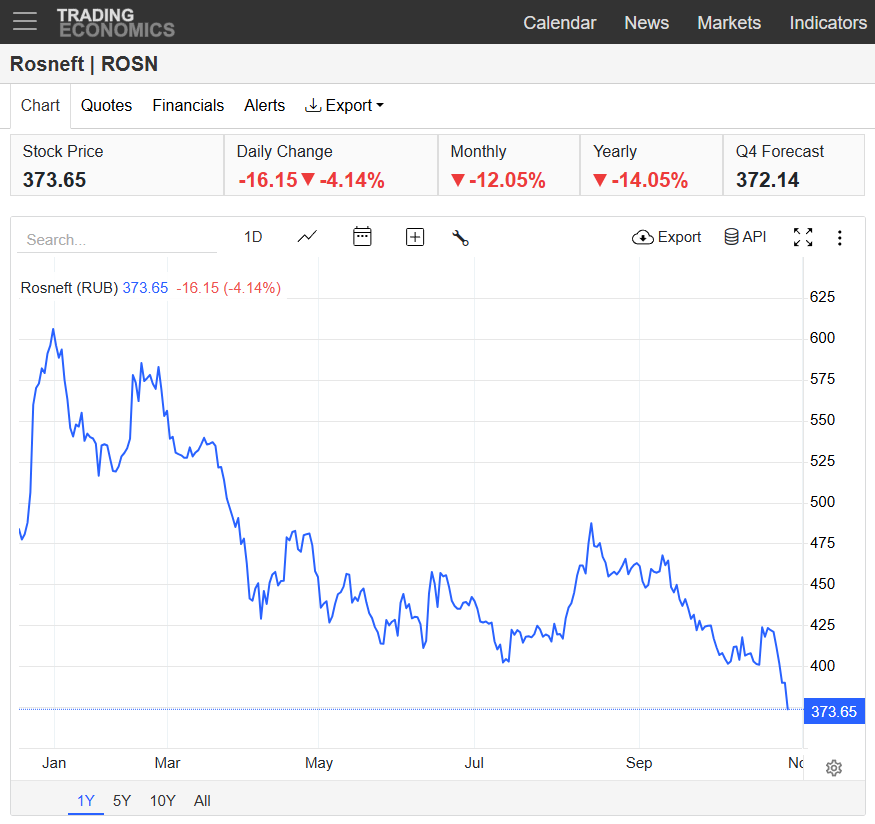The height and width of the screenshot is (824, 875).
Task: Click the Trading Economics logo
Action: click(x=116, y=23)
